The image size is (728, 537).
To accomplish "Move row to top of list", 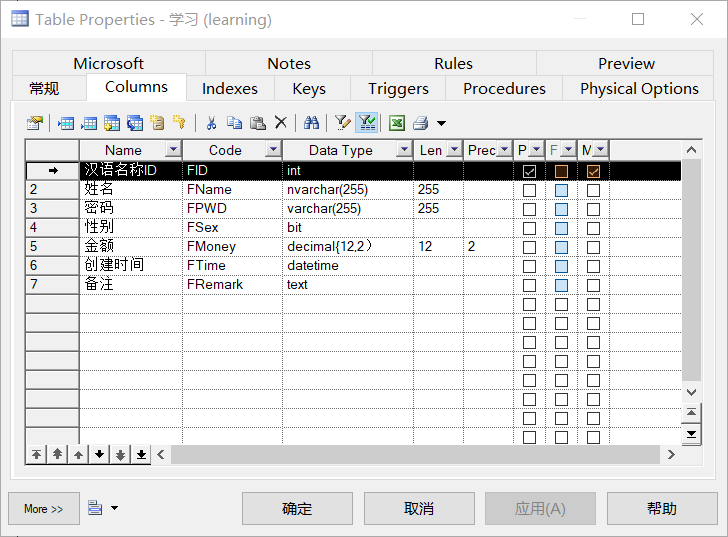I will tap(36, 454).
